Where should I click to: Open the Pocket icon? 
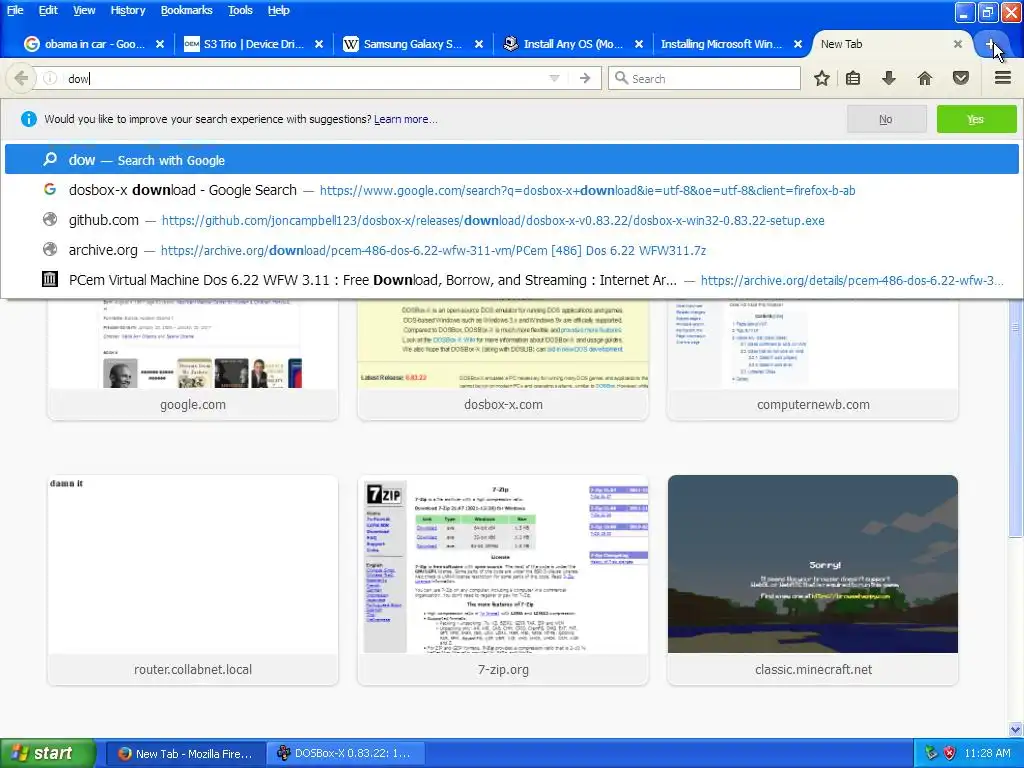[x=960, y=78]
